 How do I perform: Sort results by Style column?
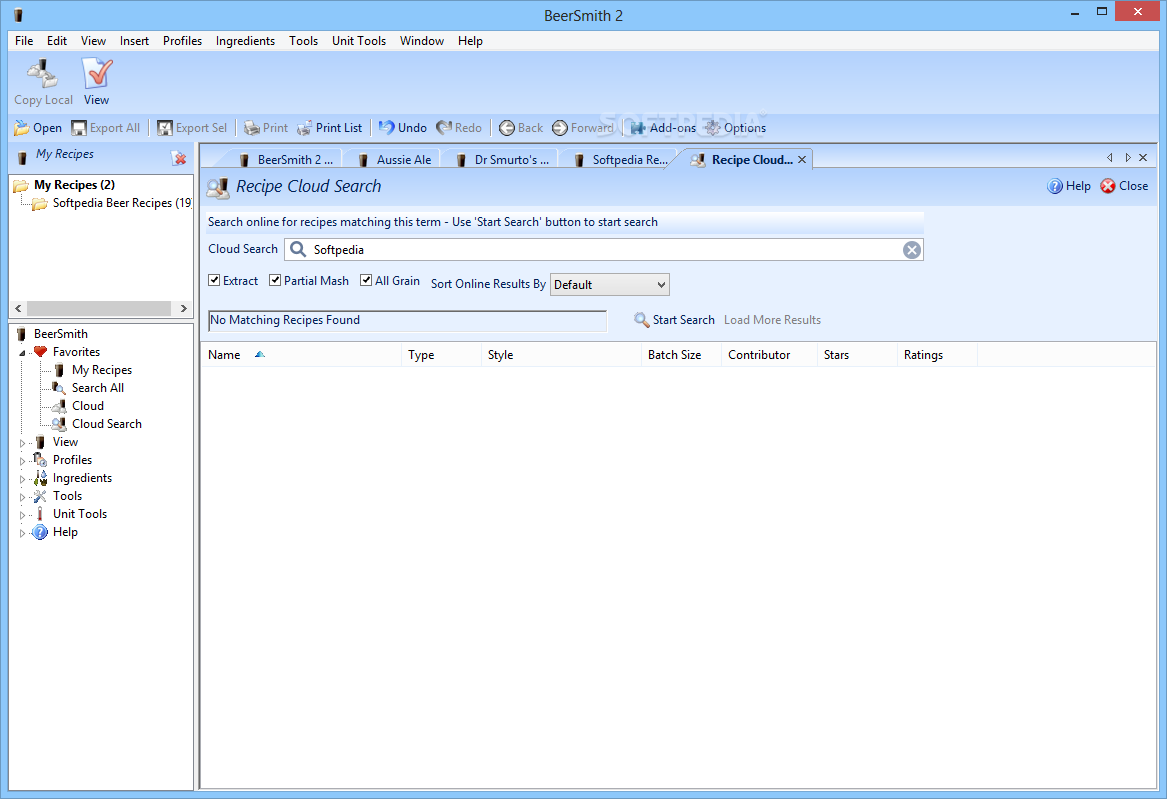[561, 355]
